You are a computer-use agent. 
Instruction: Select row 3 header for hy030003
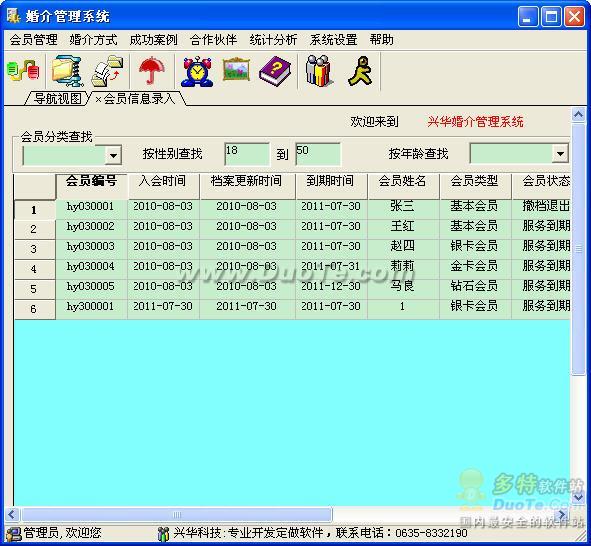pos(34,249)
